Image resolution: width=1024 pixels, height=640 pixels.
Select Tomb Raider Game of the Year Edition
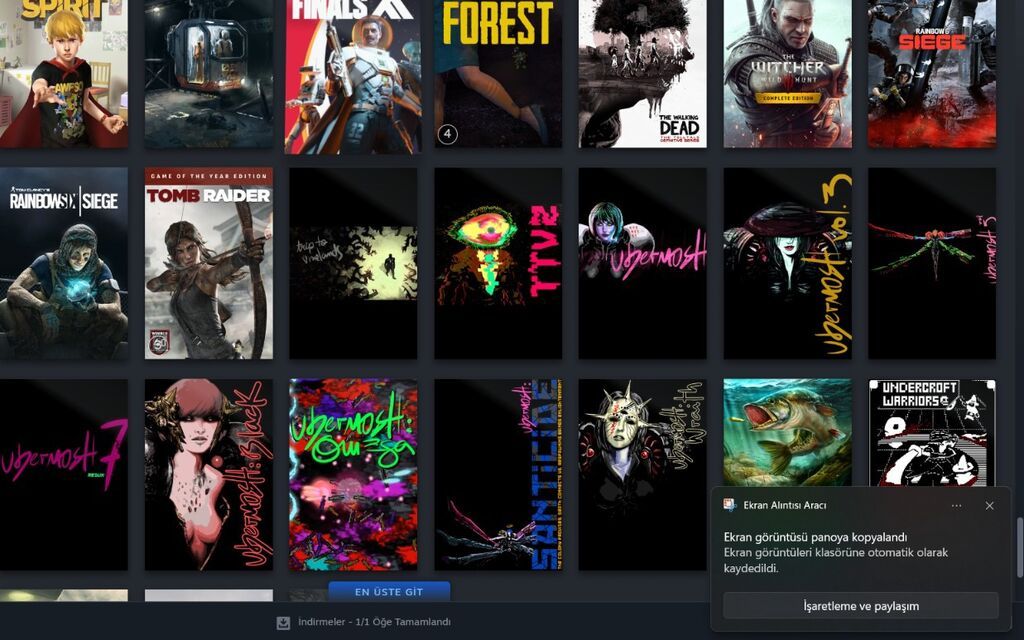pos(209,263)
